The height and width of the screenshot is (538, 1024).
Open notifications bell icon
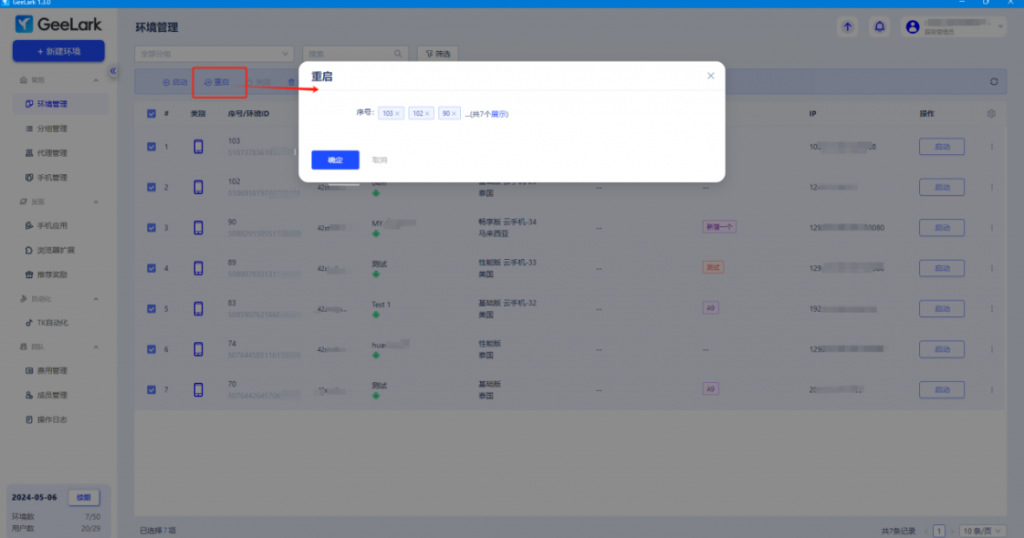(879, 27)
